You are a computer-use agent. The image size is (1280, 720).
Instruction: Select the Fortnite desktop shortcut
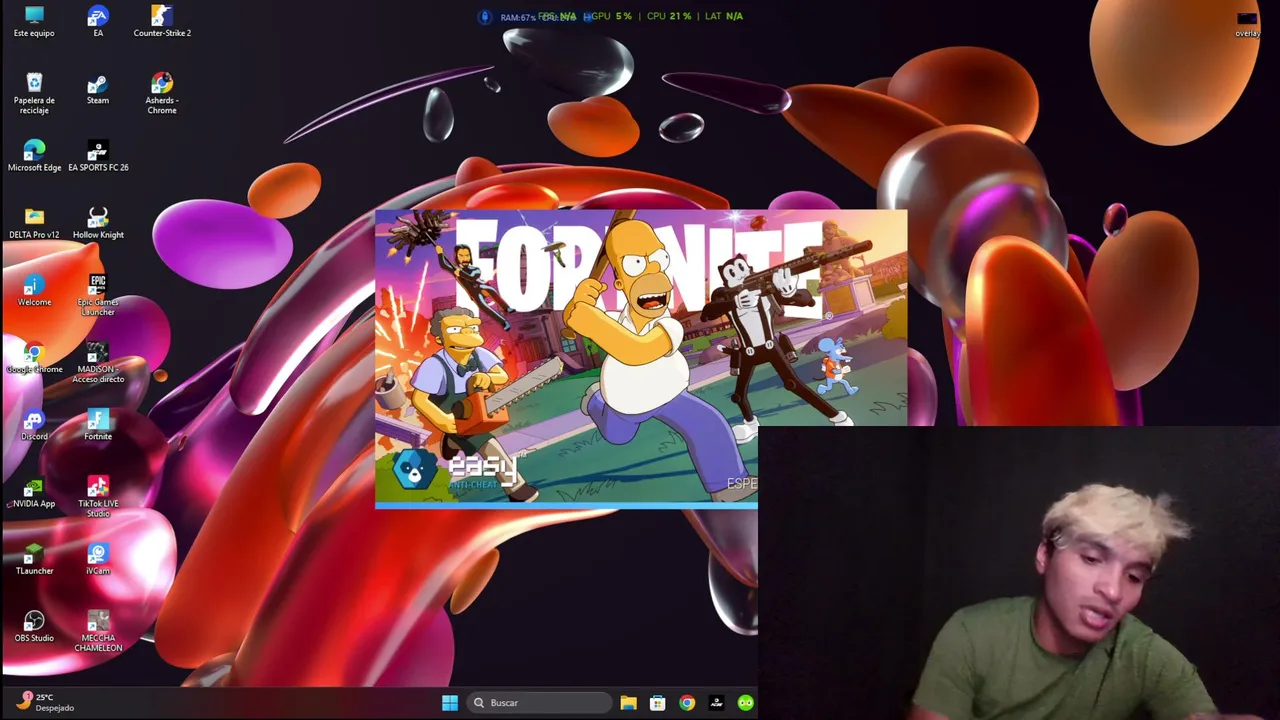[x=98, y=425]
